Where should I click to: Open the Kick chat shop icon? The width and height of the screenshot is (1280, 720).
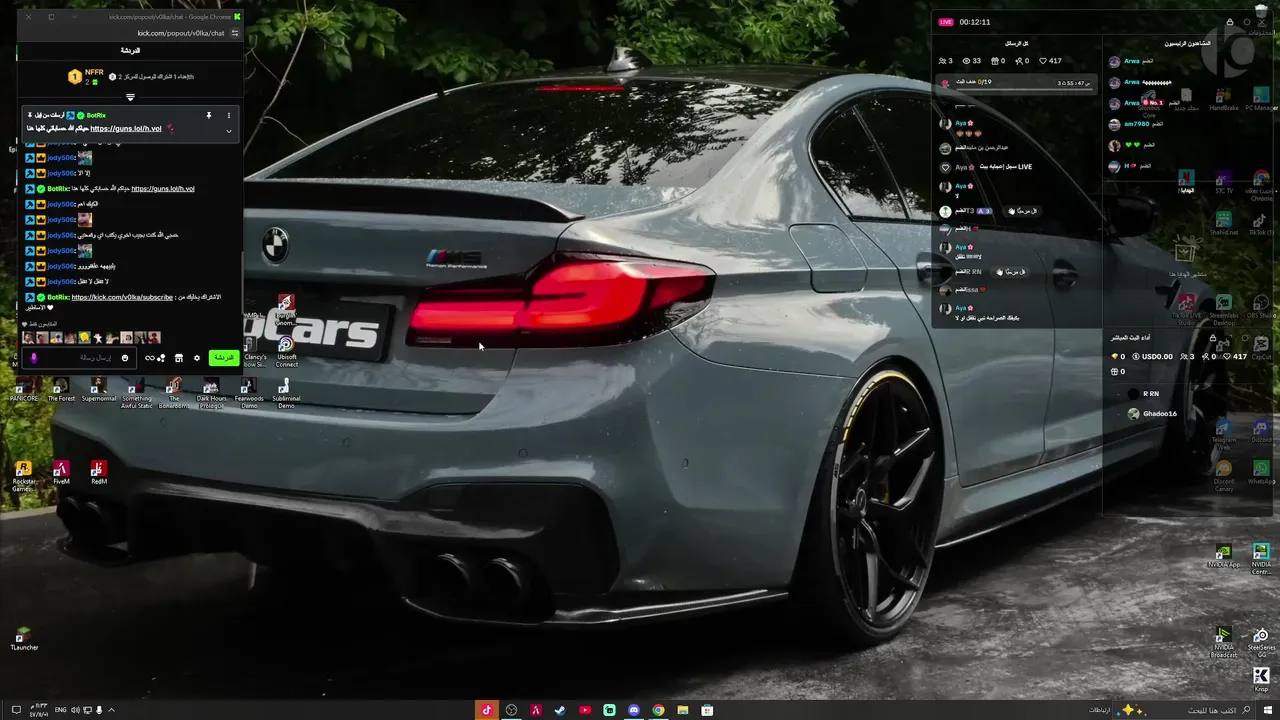tap(179, 358)
